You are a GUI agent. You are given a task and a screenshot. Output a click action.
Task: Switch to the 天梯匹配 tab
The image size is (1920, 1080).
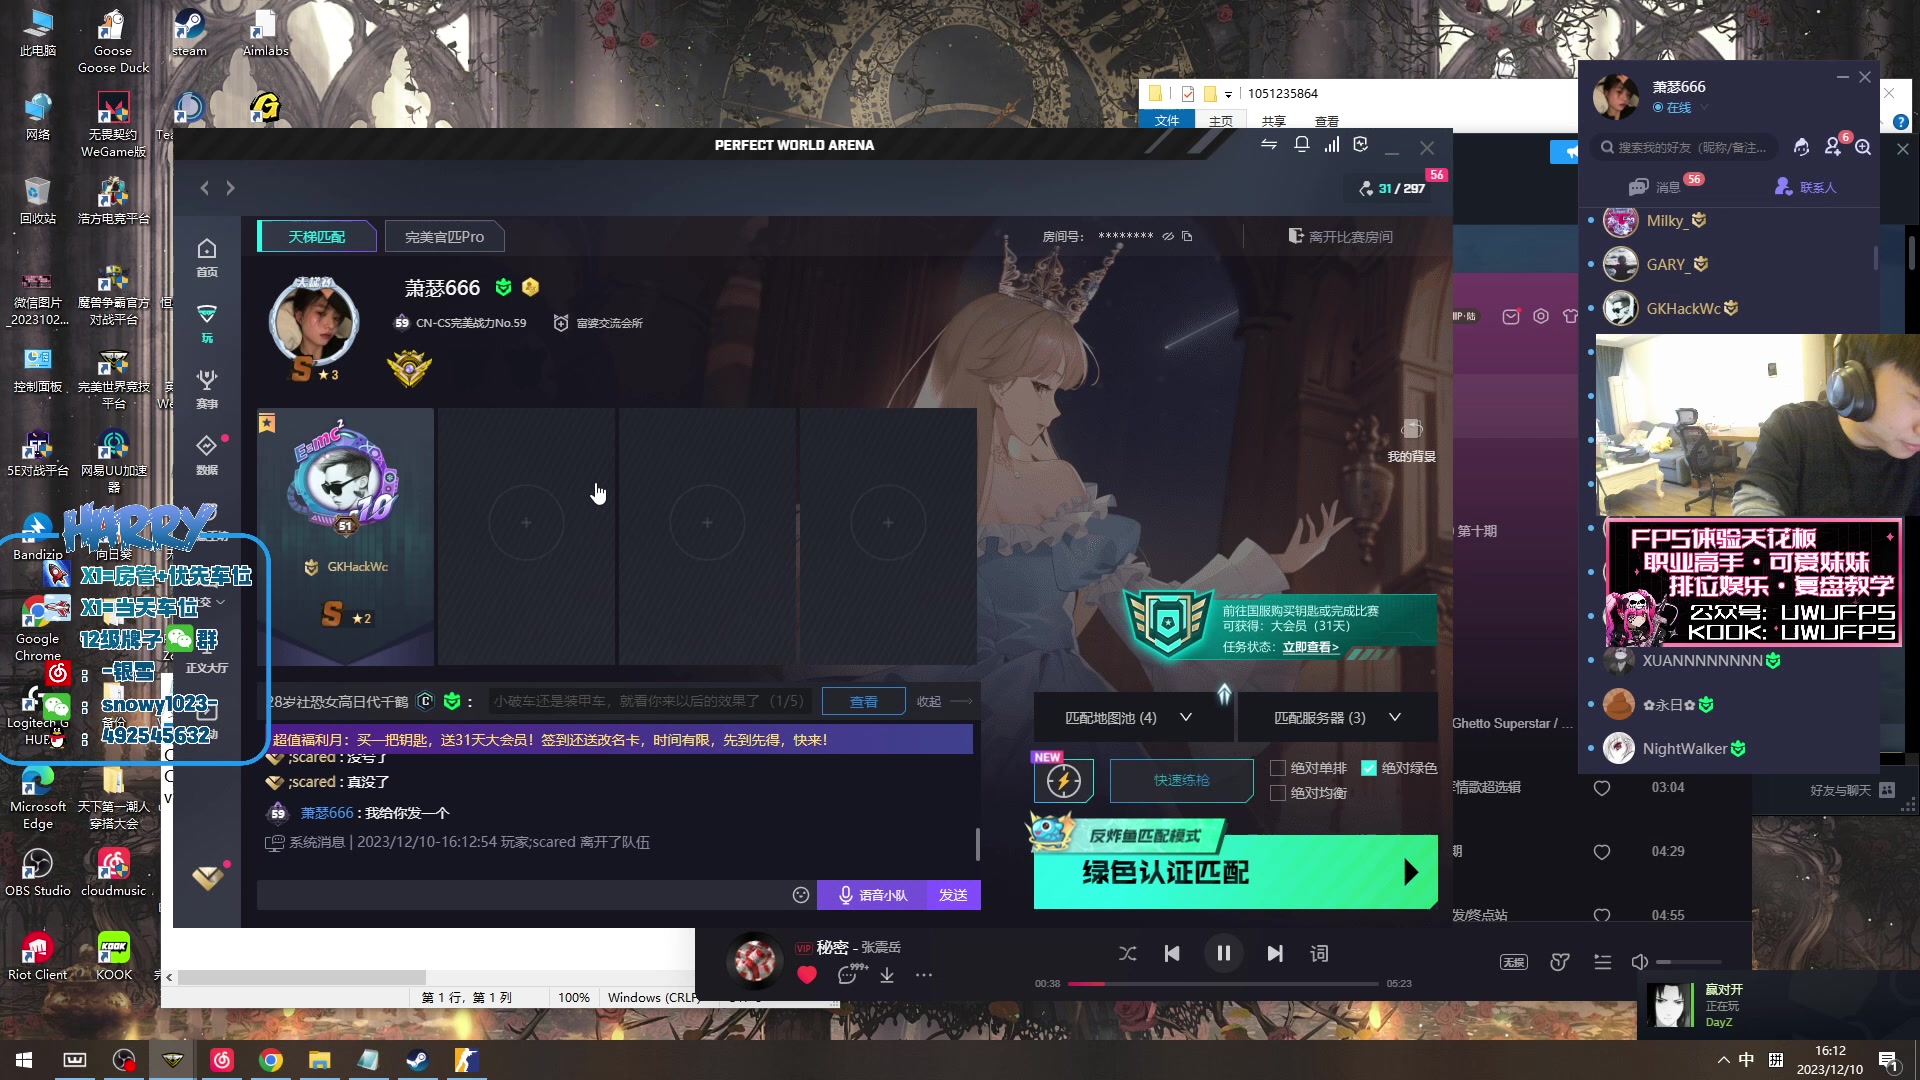pos(317,237)
